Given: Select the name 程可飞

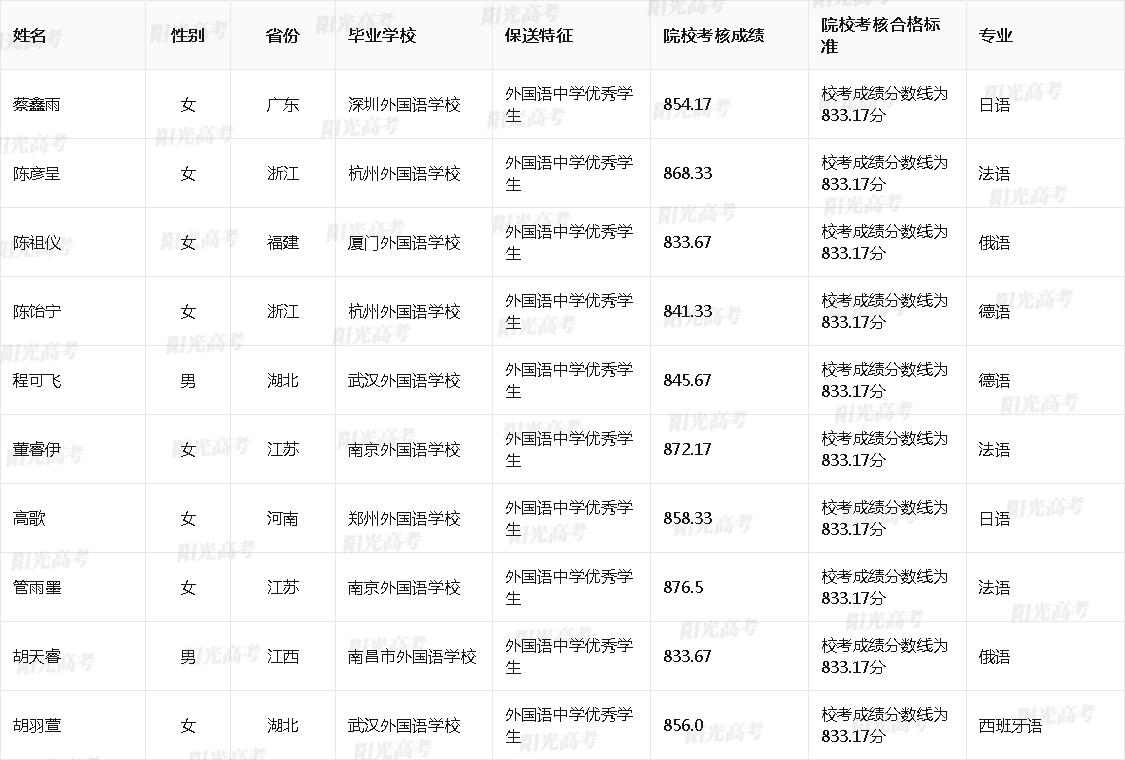Looking at the screenshot, I should point(37,380).
